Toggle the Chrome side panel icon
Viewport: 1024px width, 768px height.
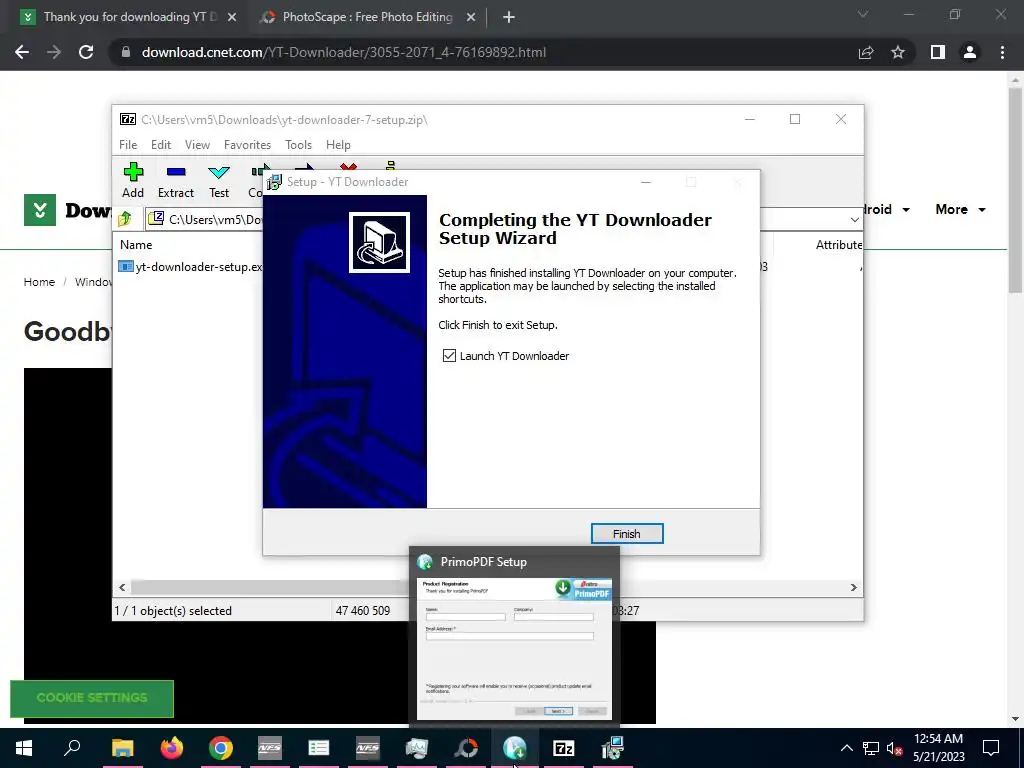click(x=938, y=52)
